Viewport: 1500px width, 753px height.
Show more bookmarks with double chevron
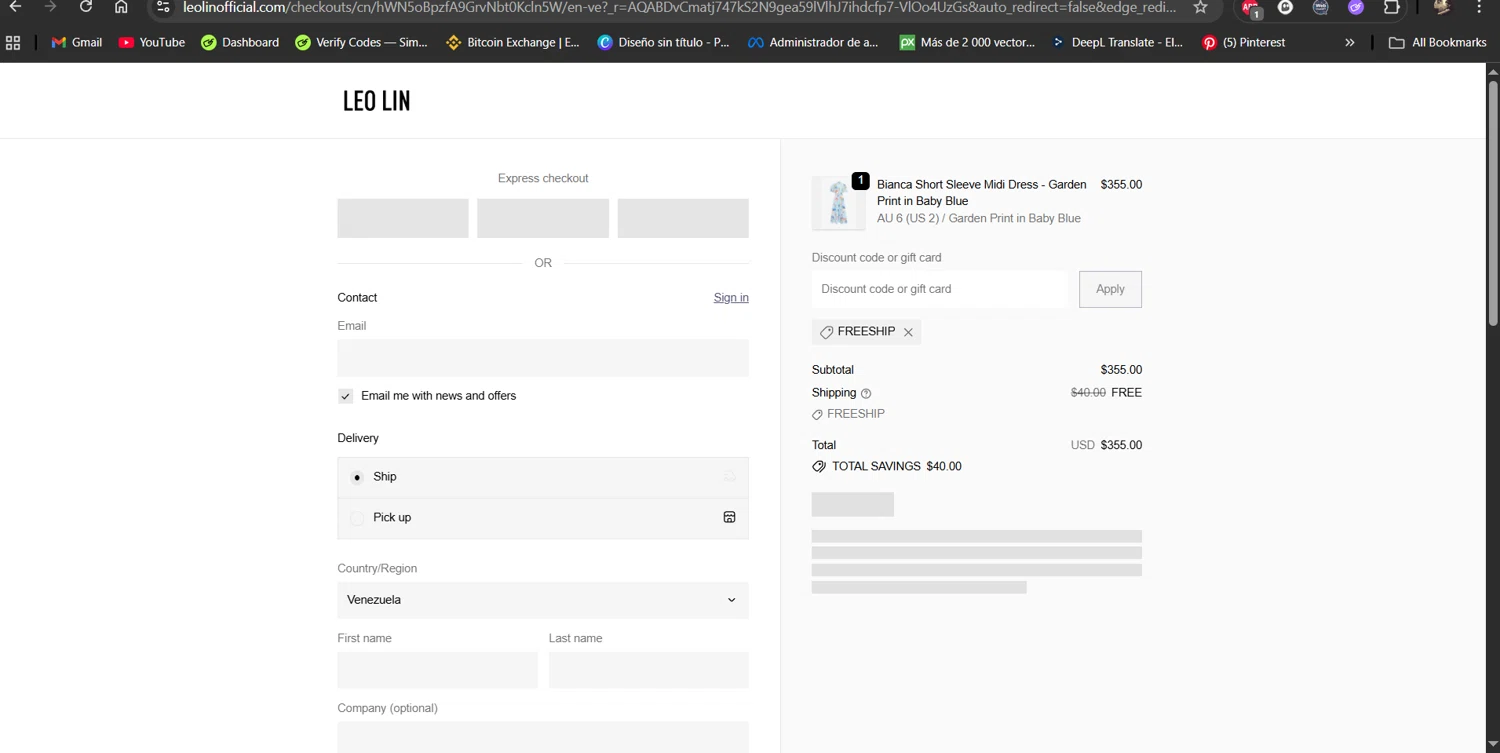point(1349,43)
